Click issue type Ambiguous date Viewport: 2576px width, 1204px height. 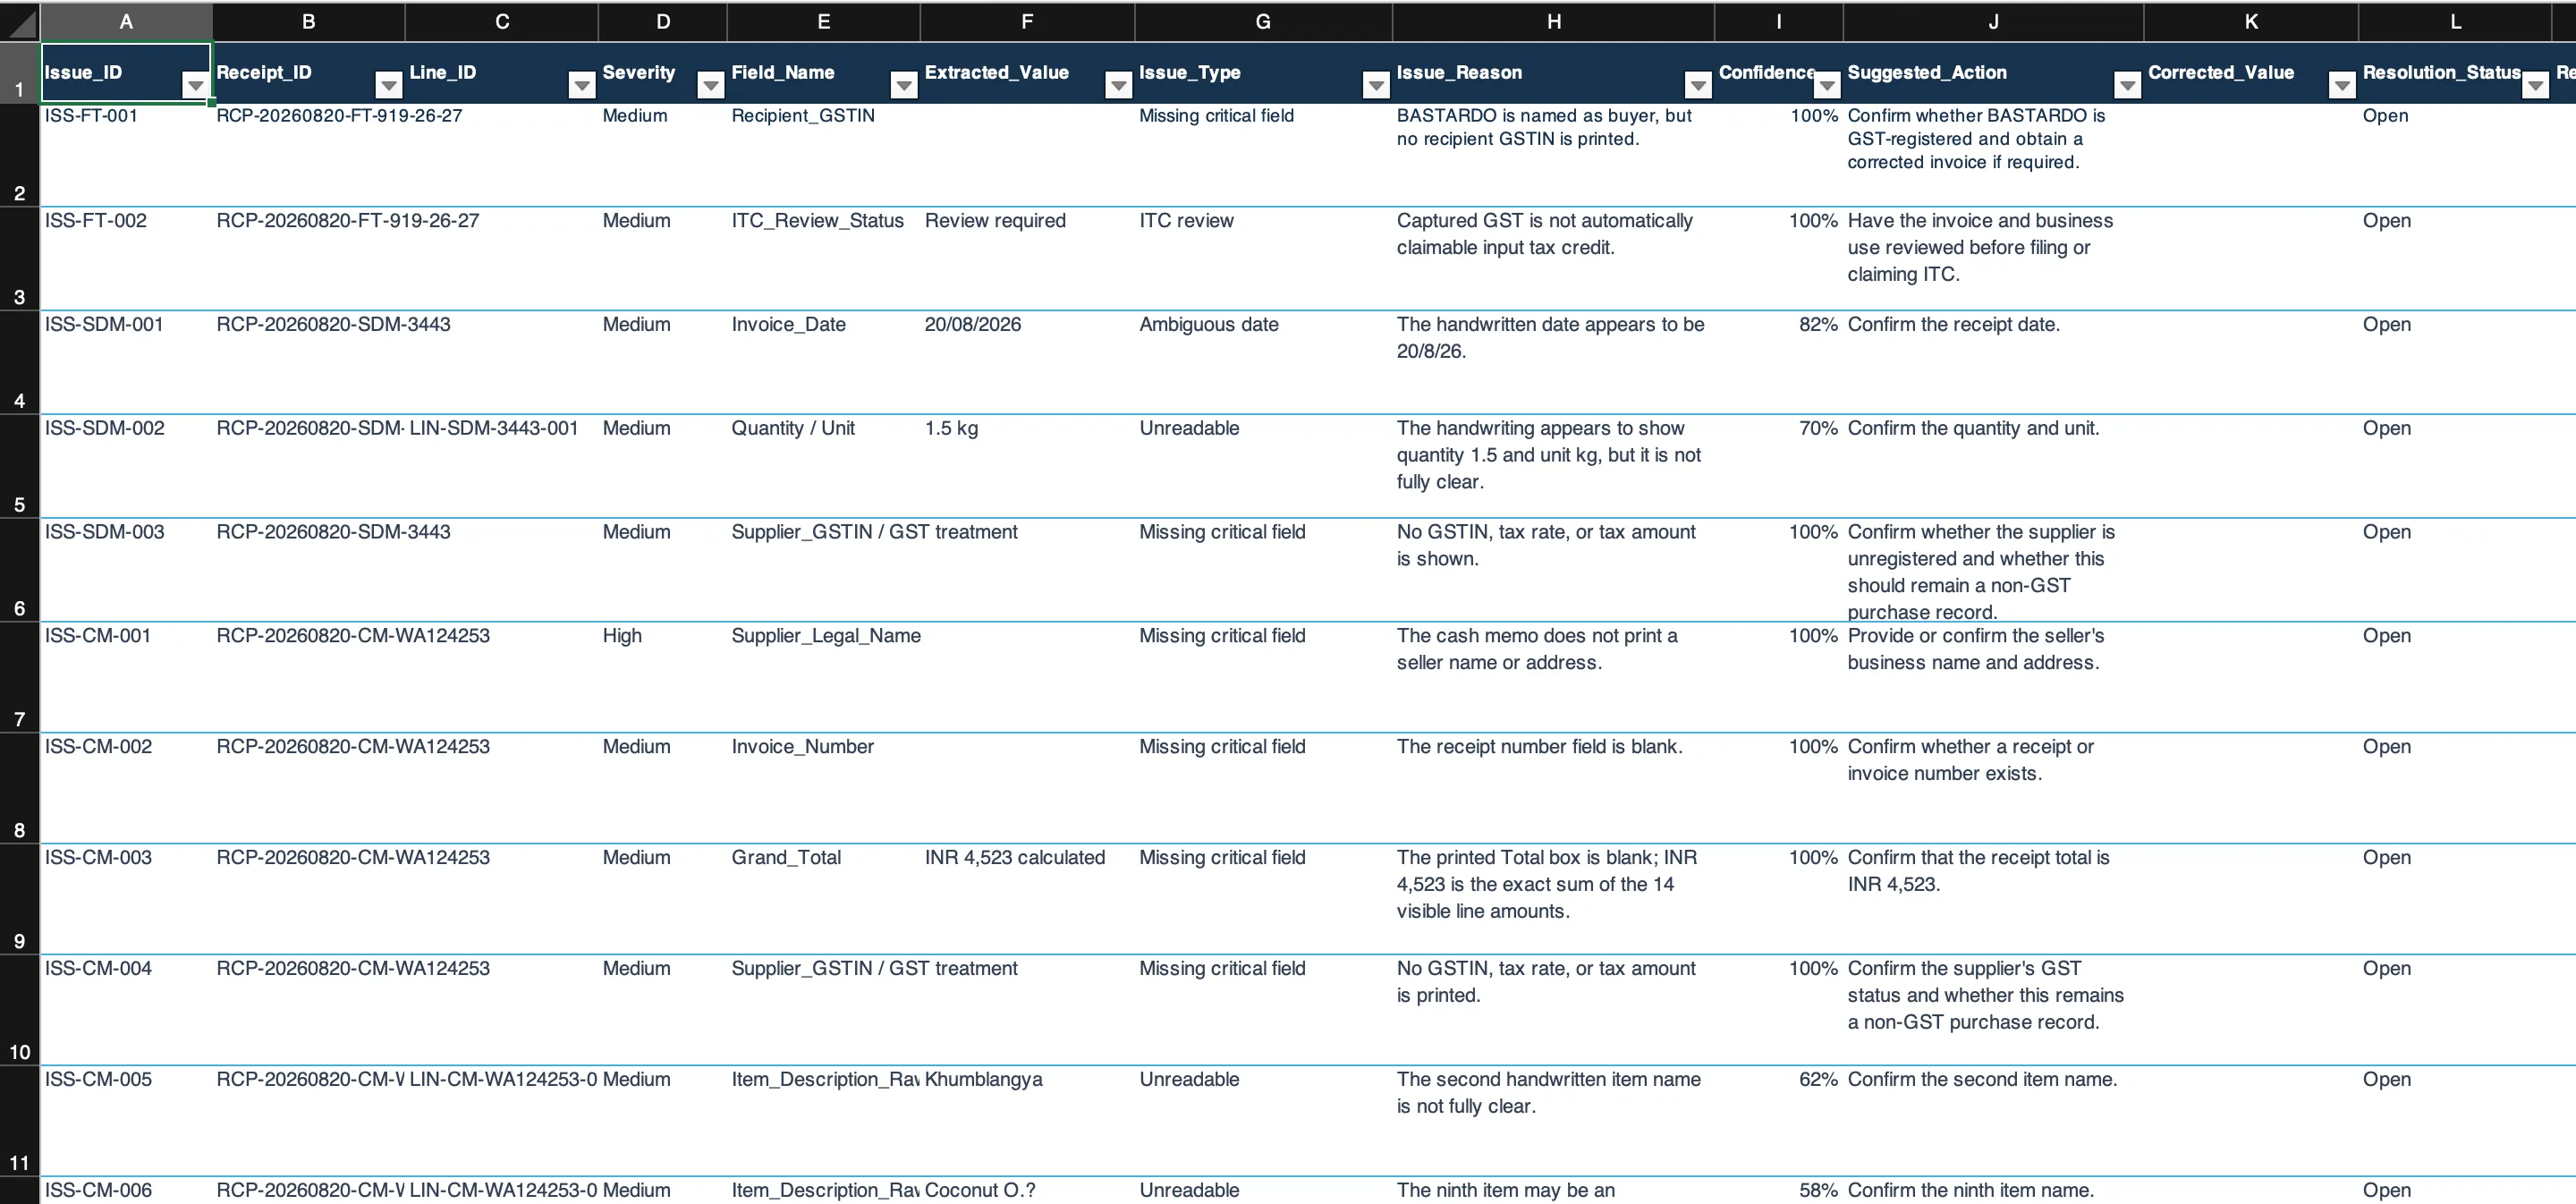click(x=1264, y=362)
